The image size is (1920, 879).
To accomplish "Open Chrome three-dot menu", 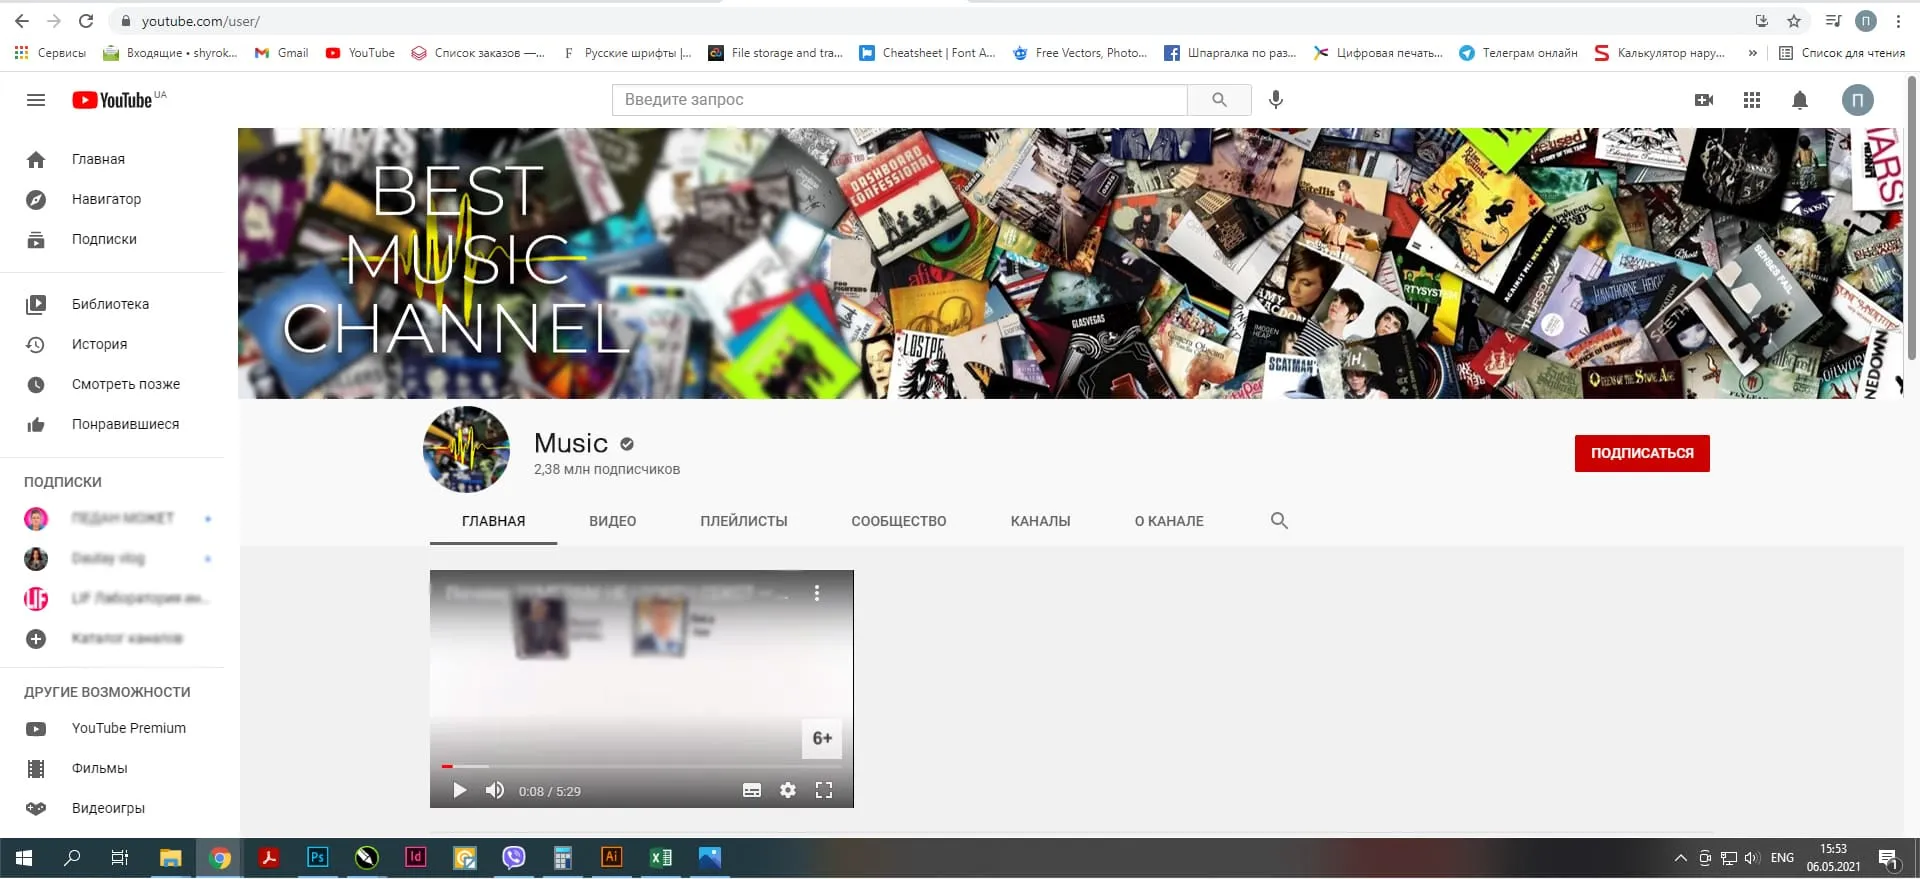I will (x=1898, y=21).
